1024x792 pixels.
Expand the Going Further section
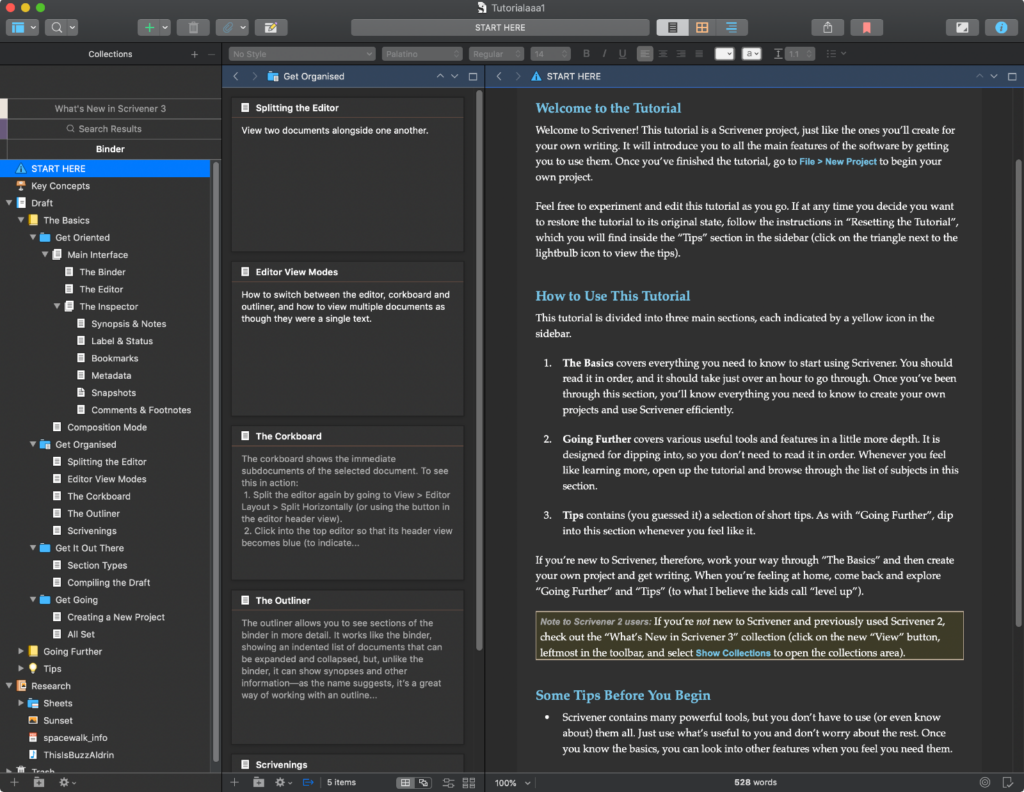point(21,651)
